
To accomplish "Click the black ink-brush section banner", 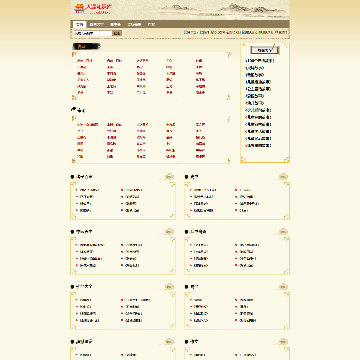I will coord(86,47).
